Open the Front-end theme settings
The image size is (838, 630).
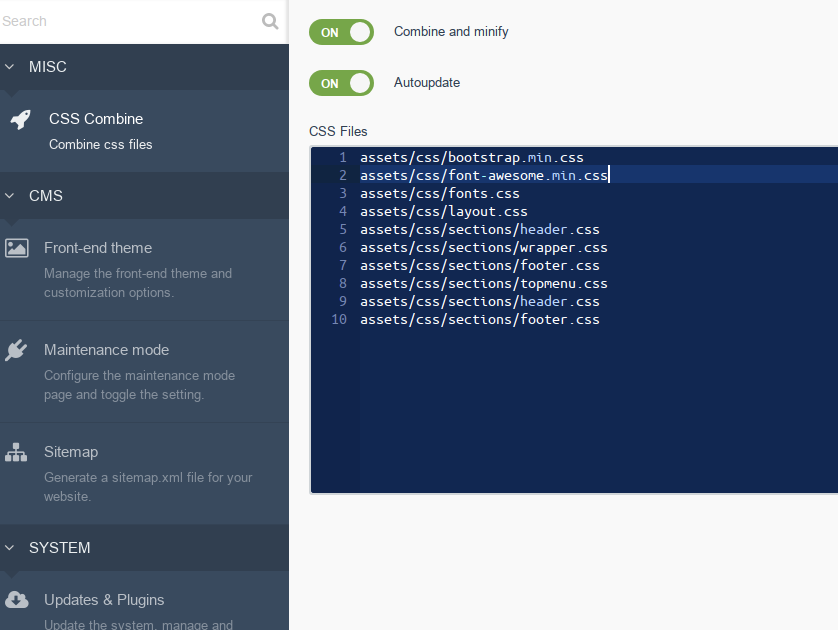[144, 270]
